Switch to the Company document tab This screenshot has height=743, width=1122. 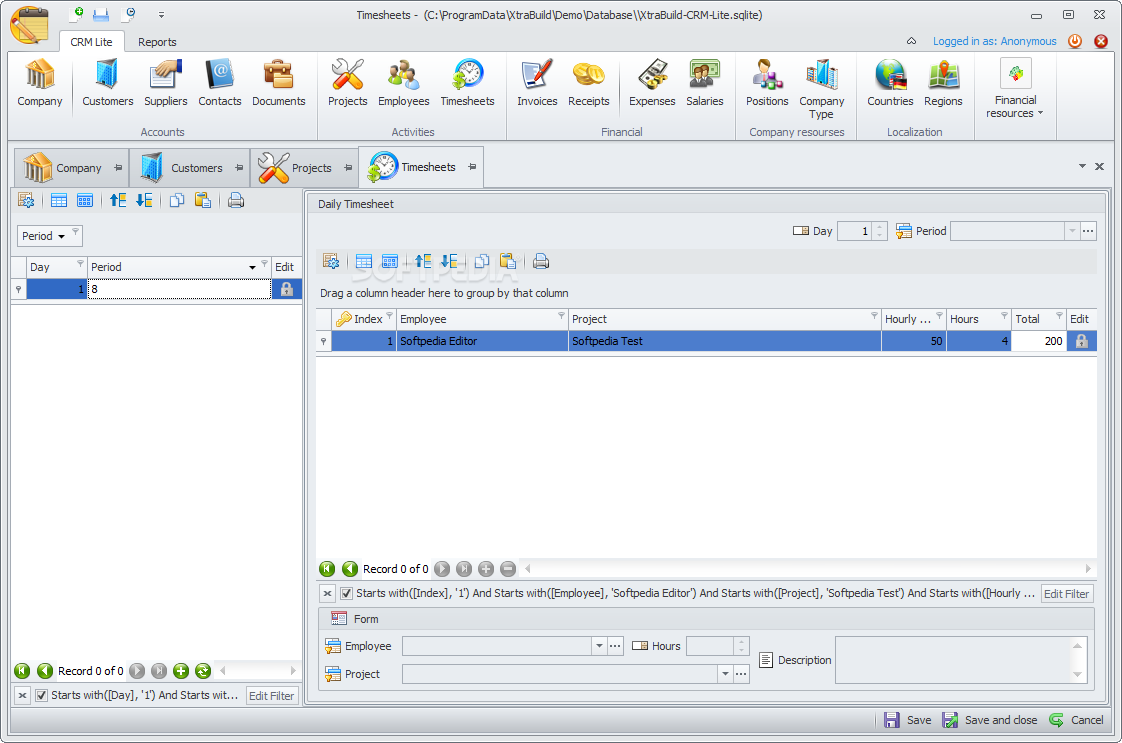pyautogui.click(x=72, y=167)
